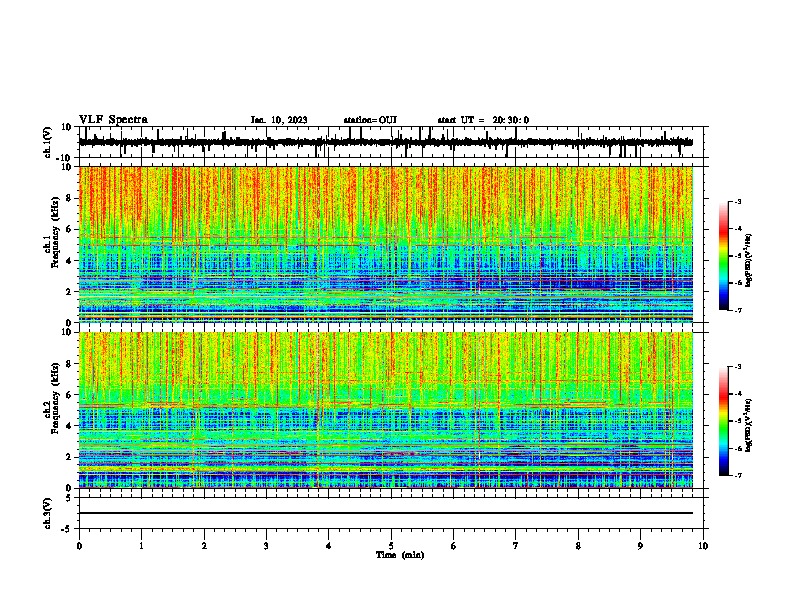The image size is (792, 612).
Task: Click the time axis tick label "9"
Action: 640,546
